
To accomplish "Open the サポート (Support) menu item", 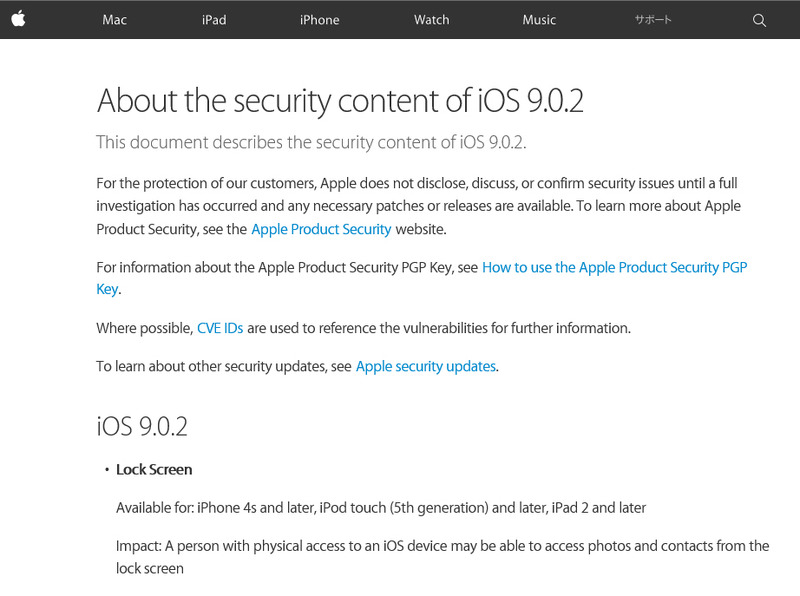I will pyautogui.click(x=653, y=20).
